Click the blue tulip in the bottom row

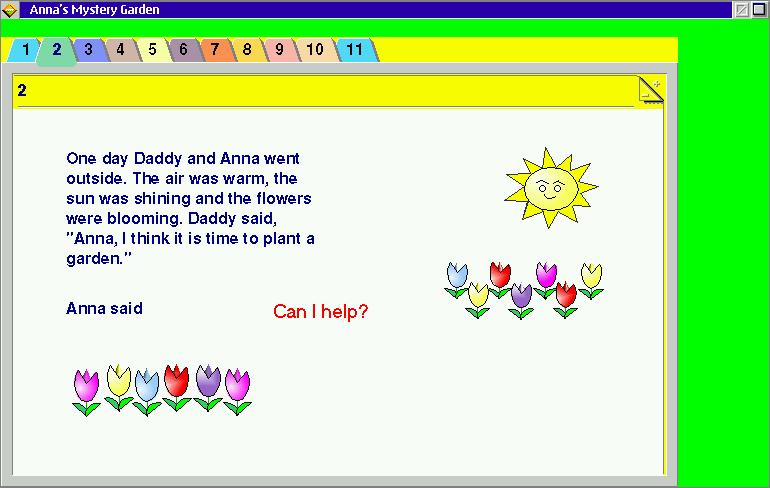(147, 392)
